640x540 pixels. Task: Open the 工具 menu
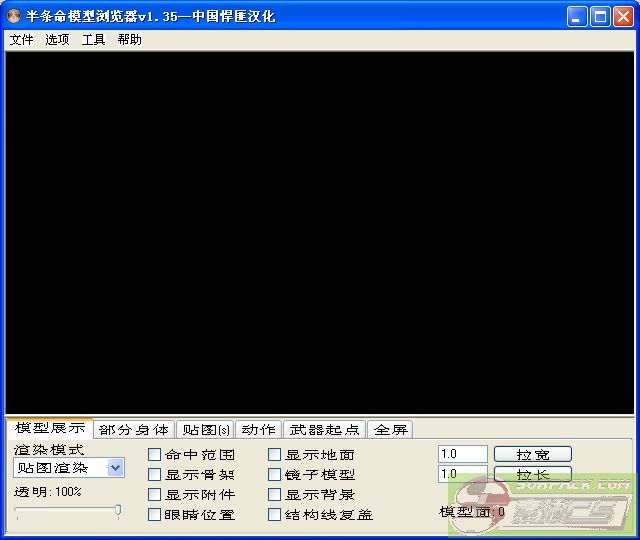93,40
